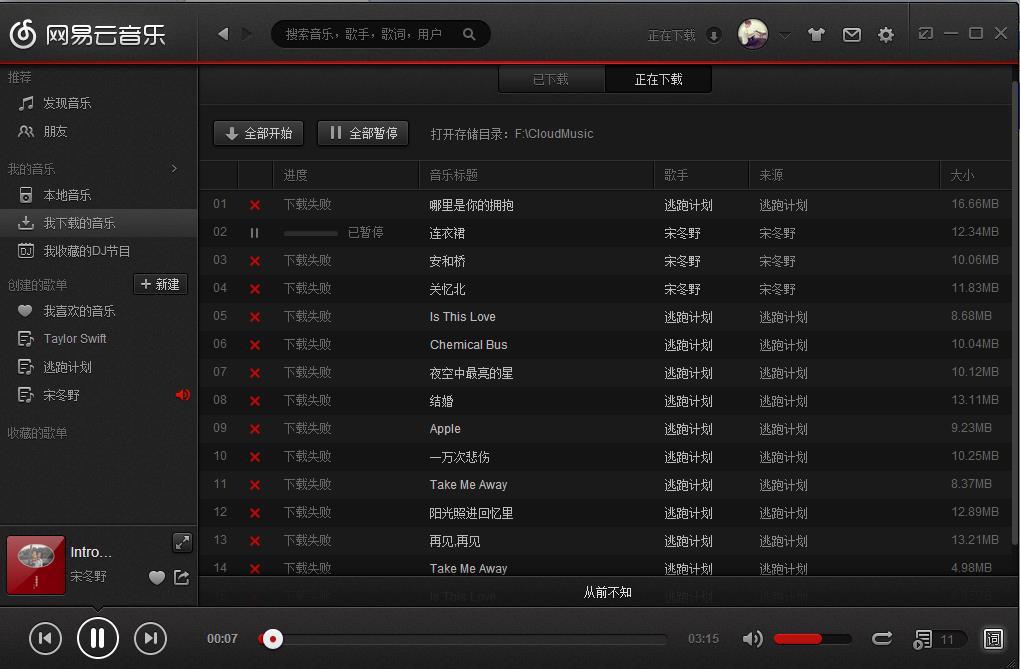Expand the 我的音乐 section chevron
This screenshot has height=669, width=1020.
(173, 168)
